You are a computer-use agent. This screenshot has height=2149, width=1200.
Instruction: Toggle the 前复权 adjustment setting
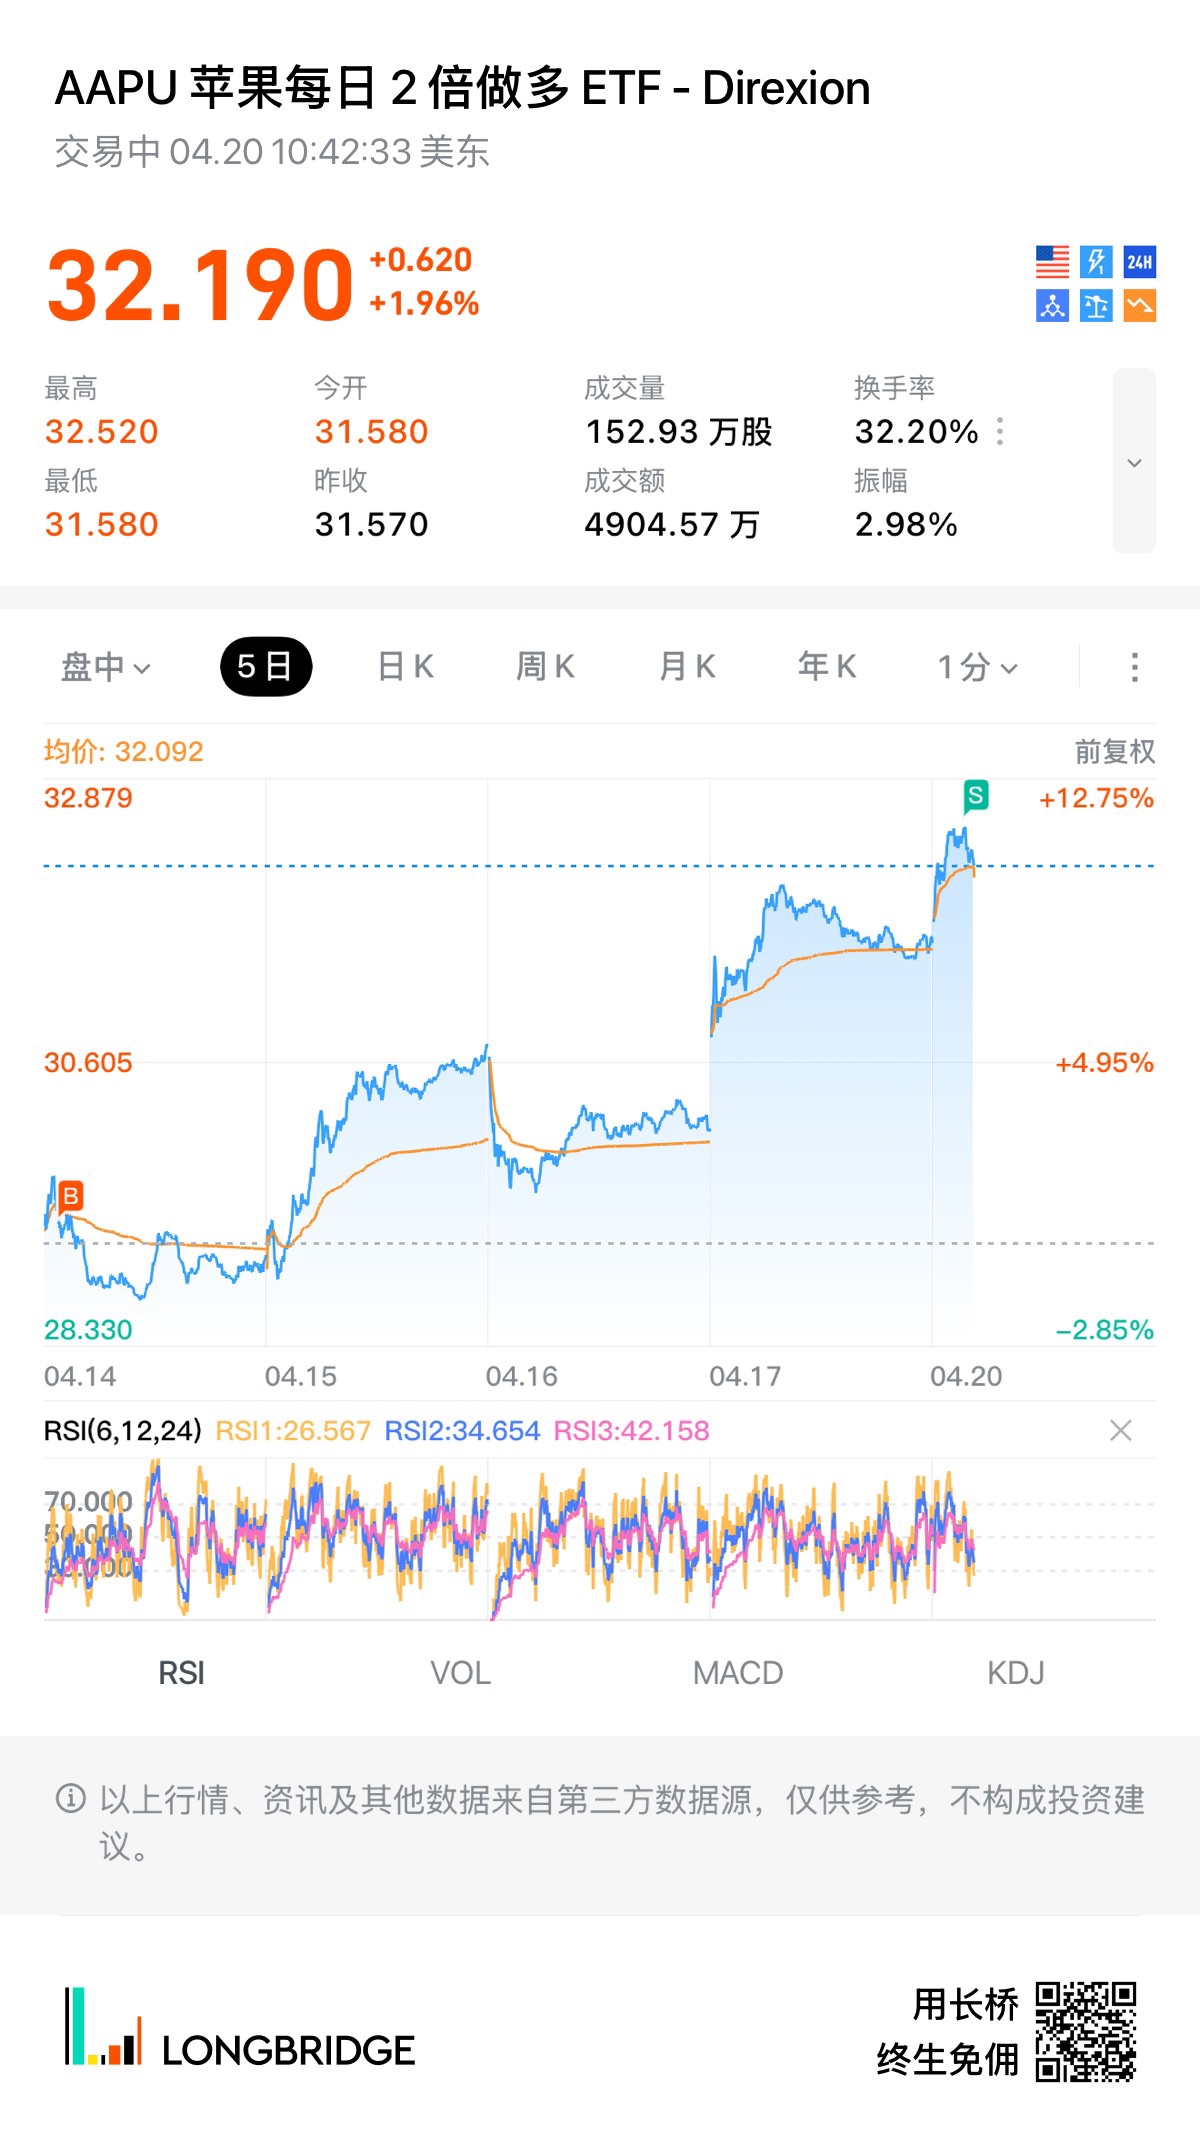pyautogui.click(x=1114, y=751)
